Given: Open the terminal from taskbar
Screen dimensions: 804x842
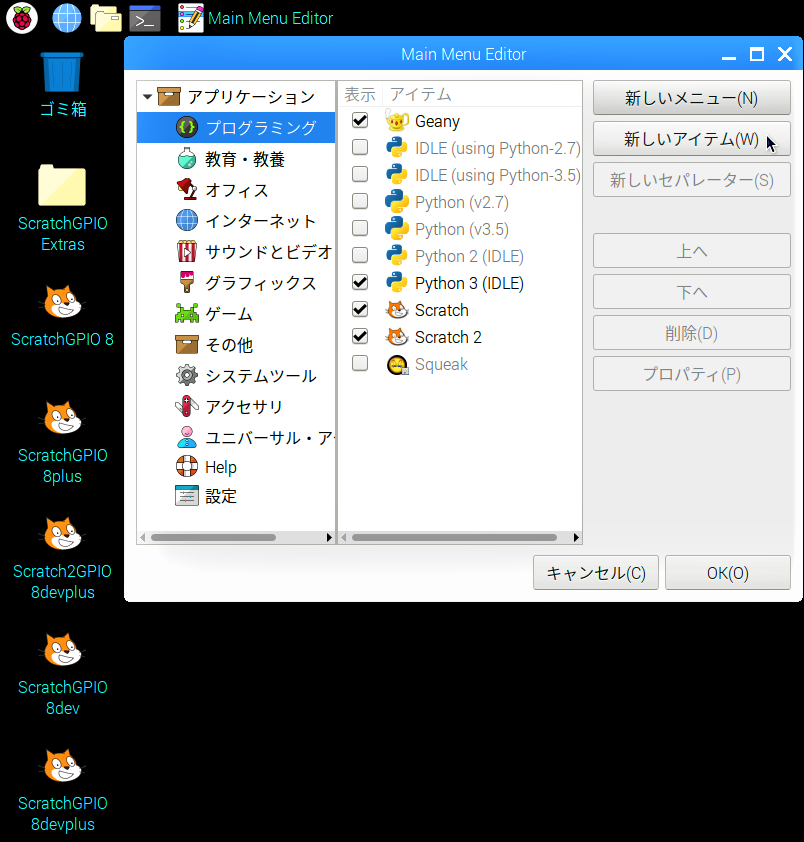Looking at the screenshot, I should (145, 18).
